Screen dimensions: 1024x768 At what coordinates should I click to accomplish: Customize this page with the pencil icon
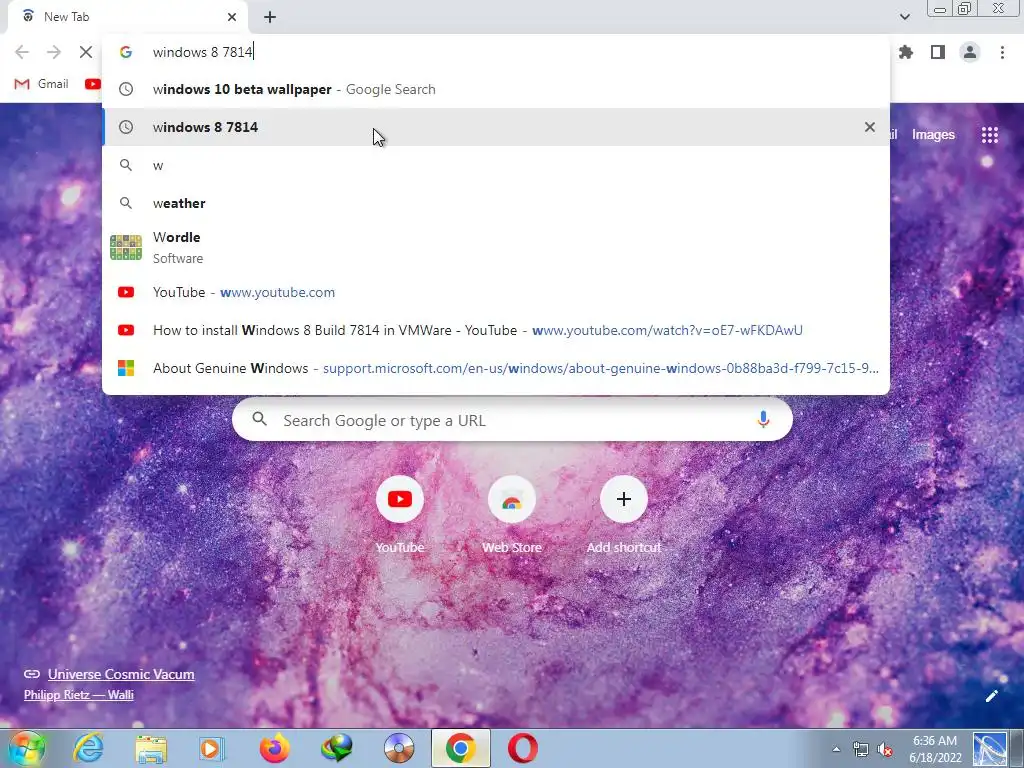pos(991,696)
